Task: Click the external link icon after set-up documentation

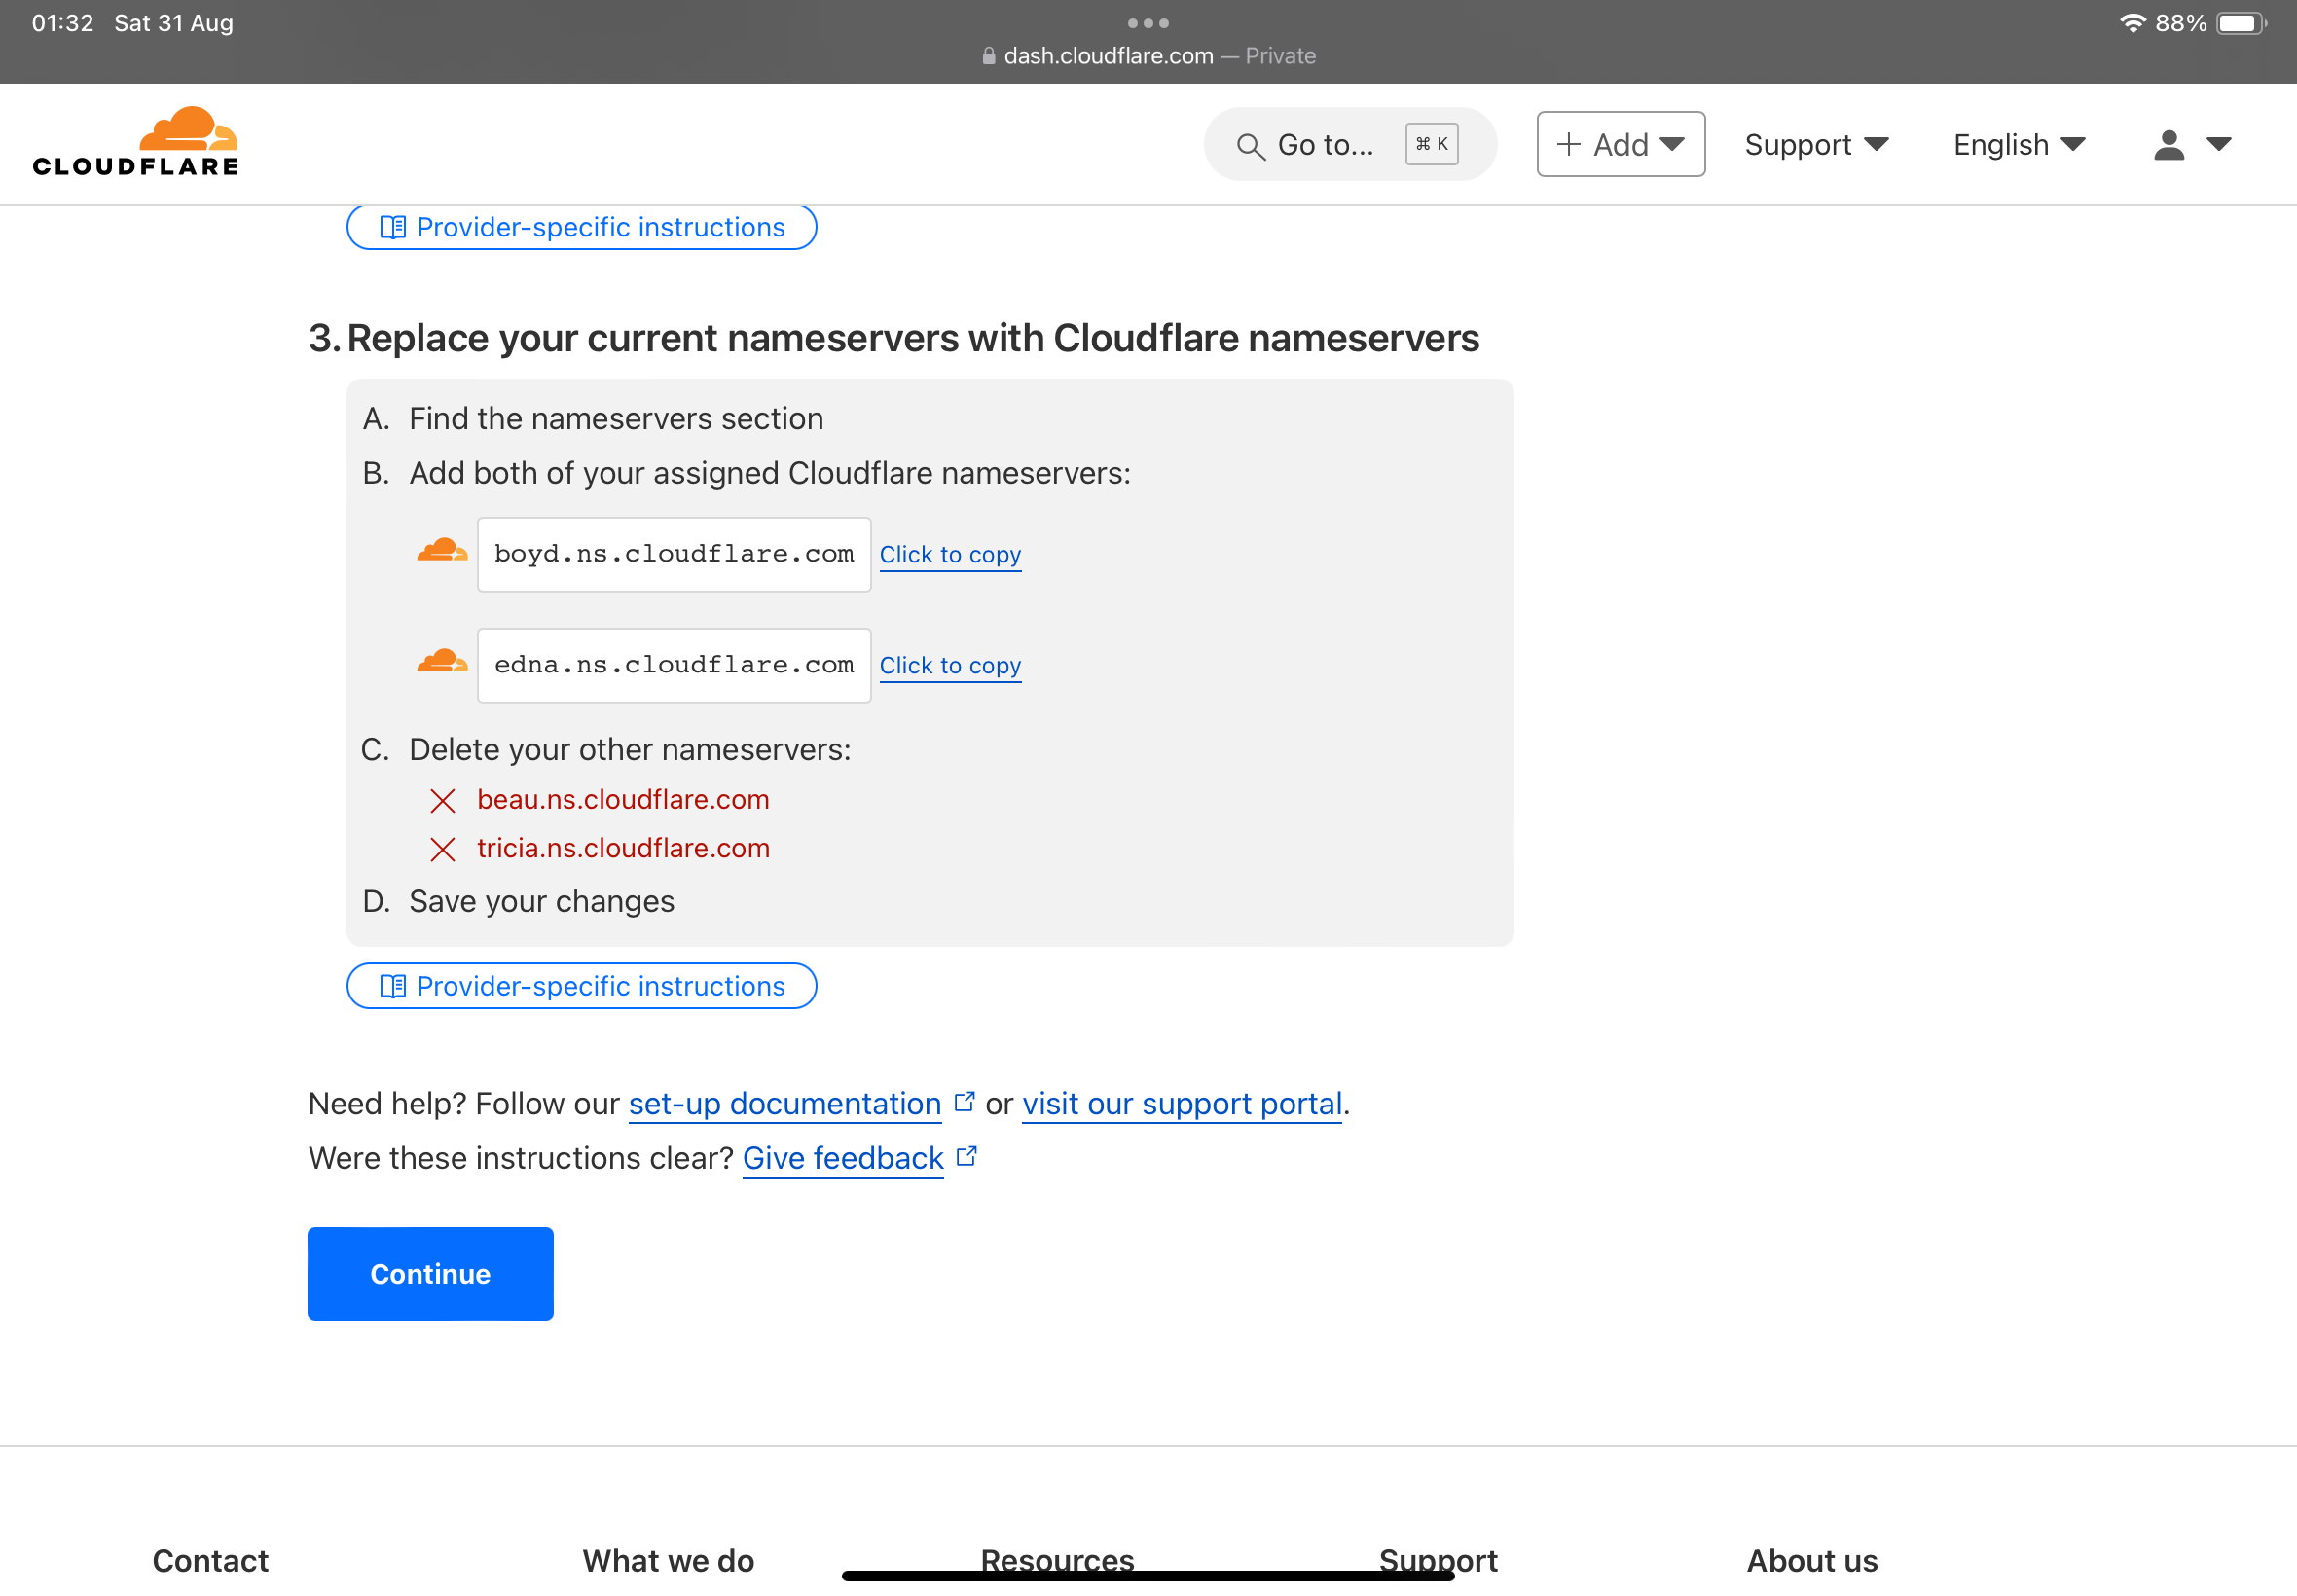Action: click(965, 1102)
